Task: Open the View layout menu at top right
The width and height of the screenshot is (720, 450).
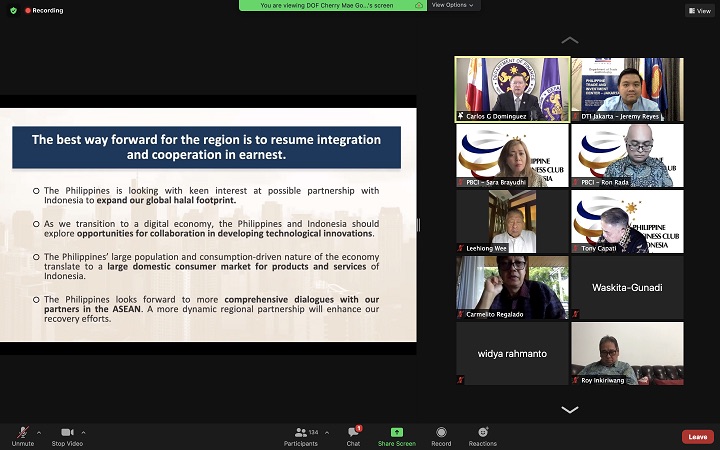Action: click(700, 11)
